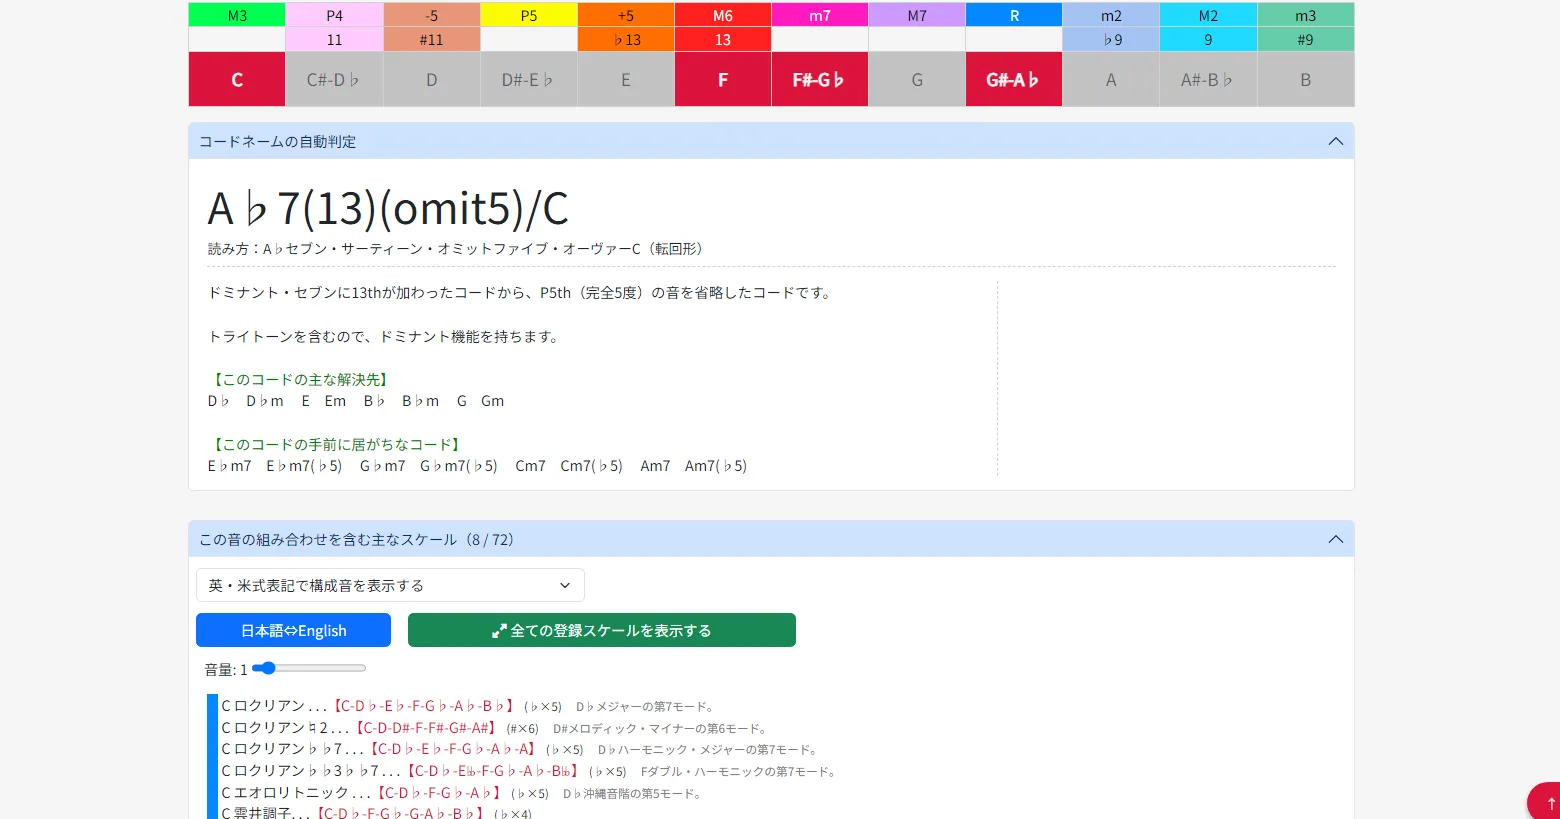This screenshot has width=1560, height=819.
Task: Select the C ロクリアン♭♭3♭♭7 scale row
Action: [530, 771]
